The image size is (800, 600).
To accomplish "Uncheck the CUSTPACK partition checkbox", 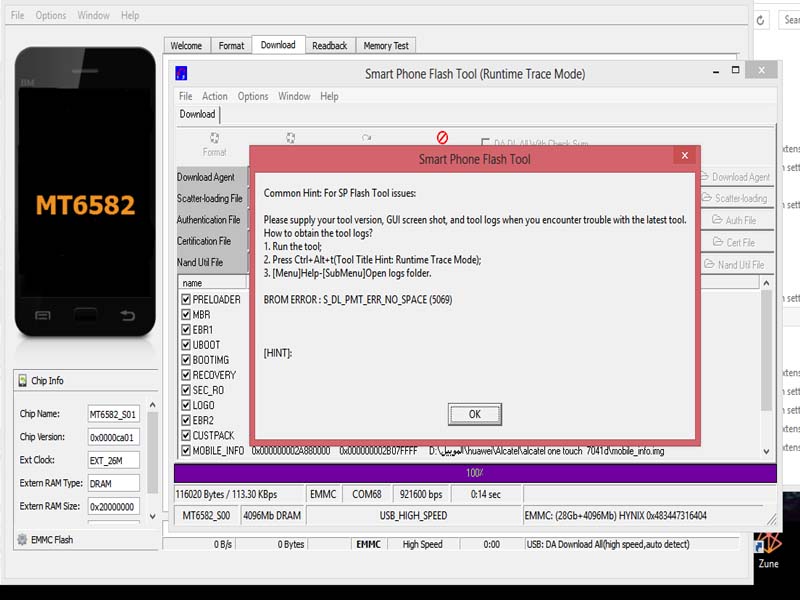I will click(x=186, y=435).
